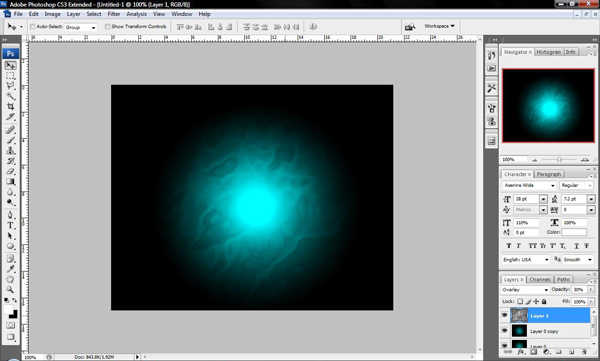This screenshot has width=600, height=361.
Task: Select the Rectangular Marquee tool
Action: (x=10, y=75)
